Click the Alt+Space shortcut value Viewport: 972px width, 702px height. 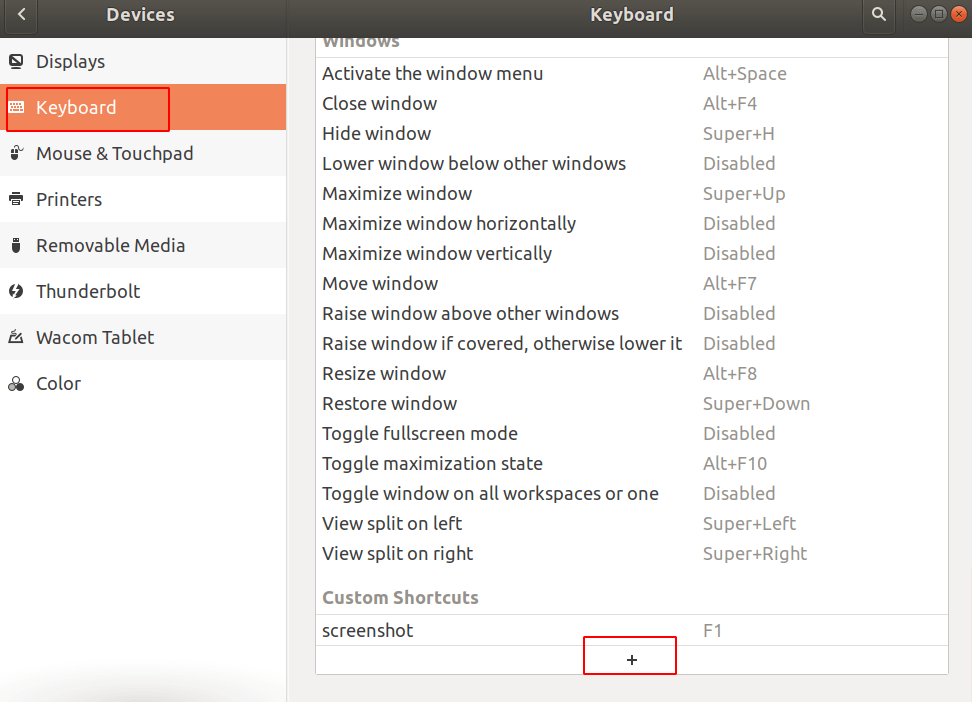tap(744, 73)
